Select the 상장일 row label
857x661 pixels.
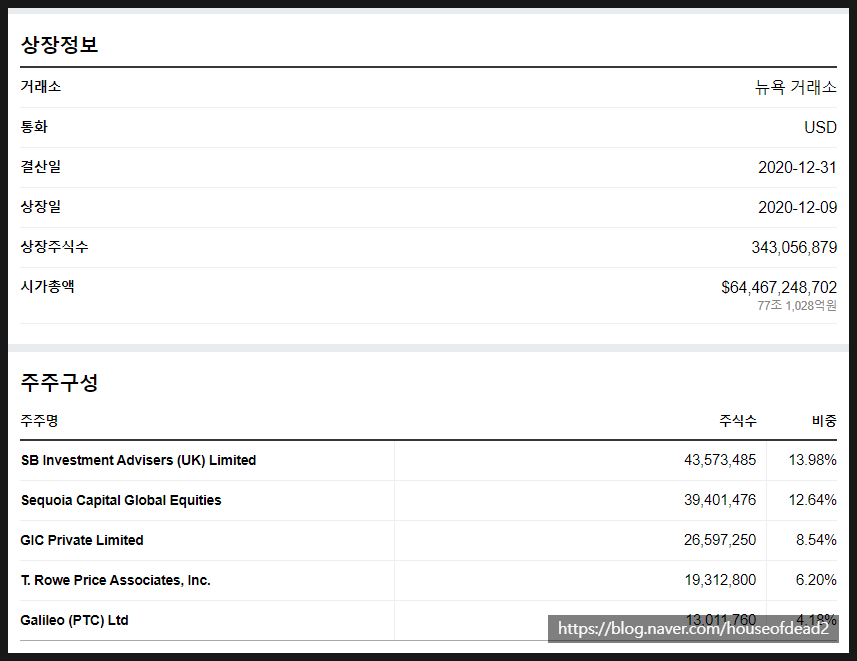tap(40, 207)
